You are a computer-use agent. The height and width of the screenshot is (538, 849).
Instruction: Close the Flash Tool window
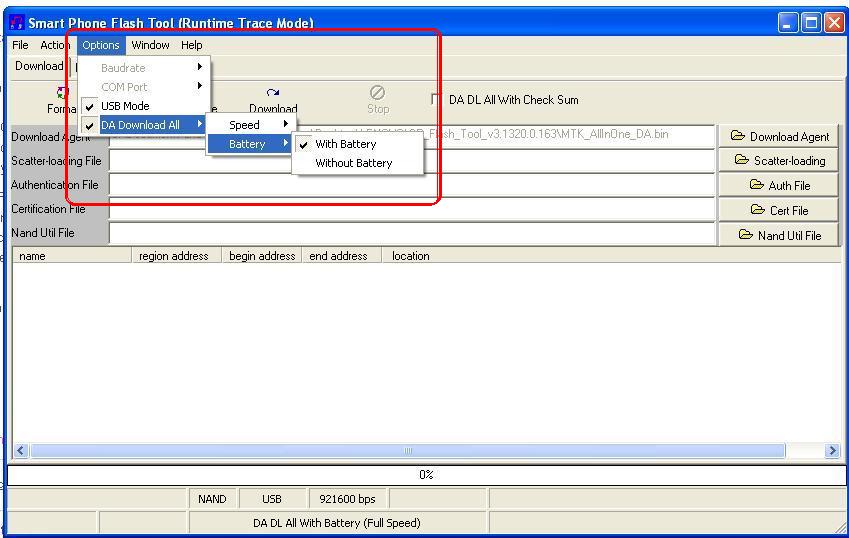[x=834, y=23]
